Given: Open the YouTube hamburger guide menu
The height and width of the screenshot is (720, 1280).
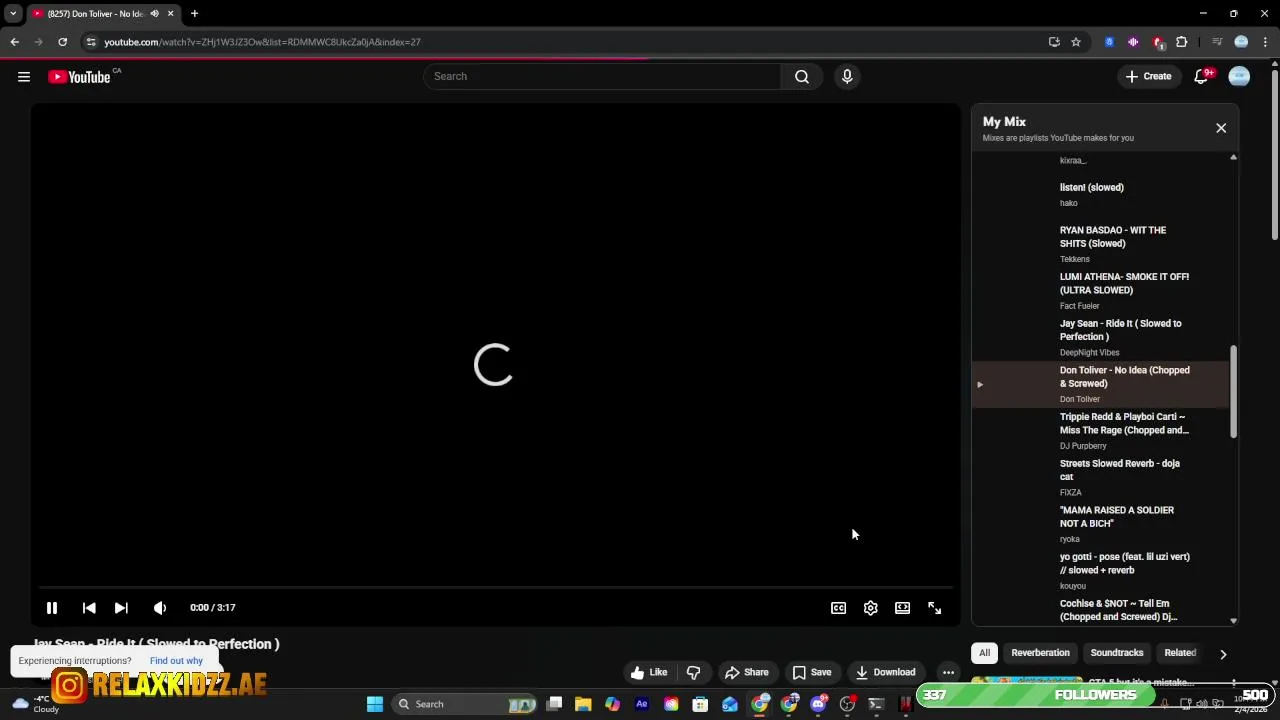Looking at the screenshot, I should [x=24, y=77].
